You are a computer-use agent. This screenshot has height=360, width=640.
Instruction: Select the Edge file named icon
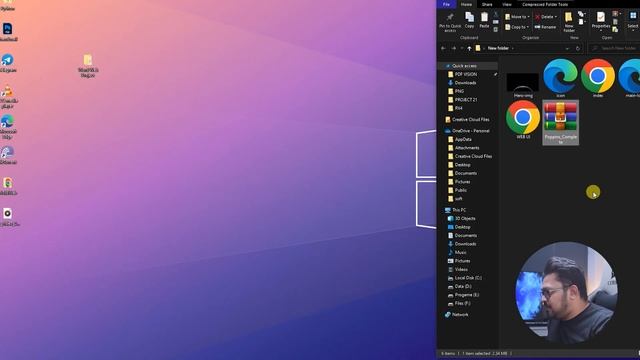coord(560,78)
